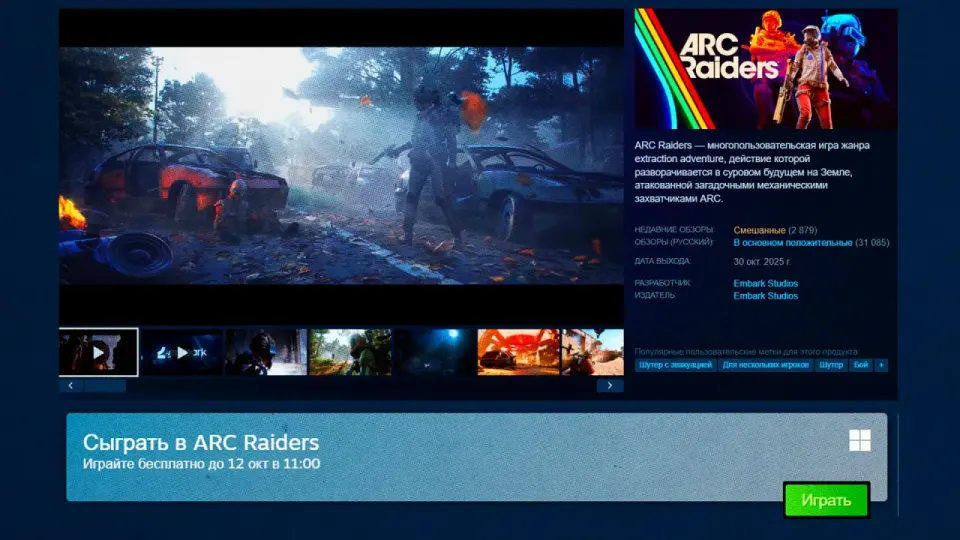The image size is (960, 540).
Task: Click the right arrow in thumbnail strip
Action: click(610, 385)
